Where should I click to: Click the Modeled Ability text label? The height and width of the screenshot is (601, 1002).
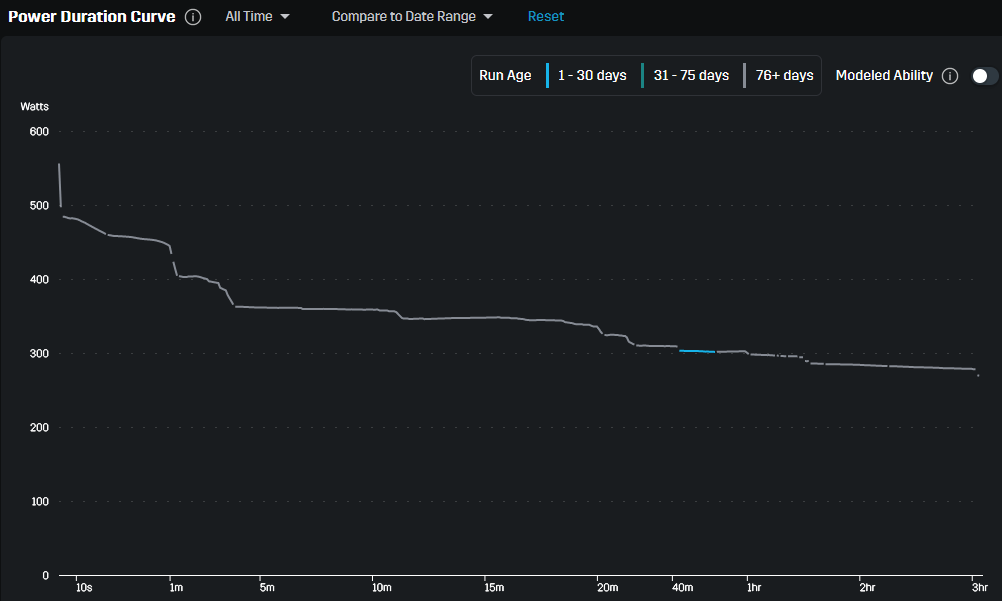pyautogui.click(x=884, y=76)
